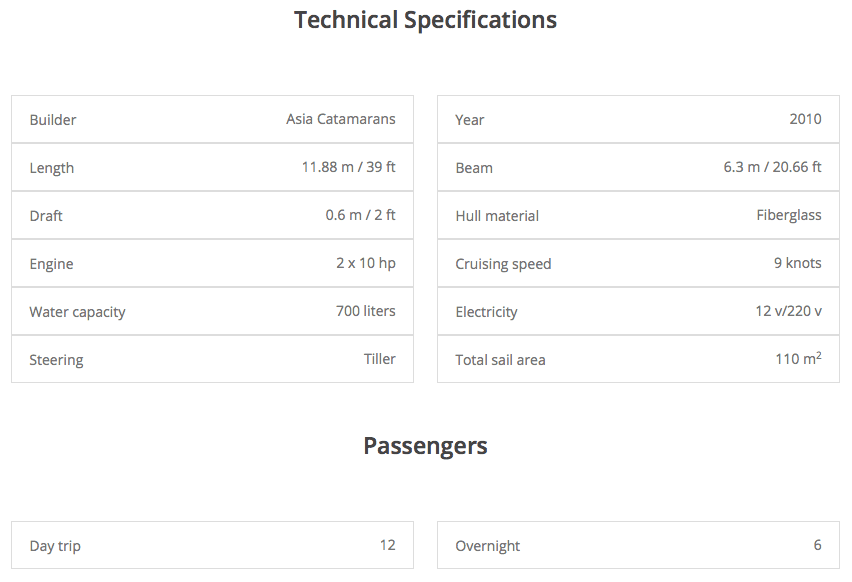Select the year 2010 value
This screenshot has height=582, width=852.
coord(805,119)
